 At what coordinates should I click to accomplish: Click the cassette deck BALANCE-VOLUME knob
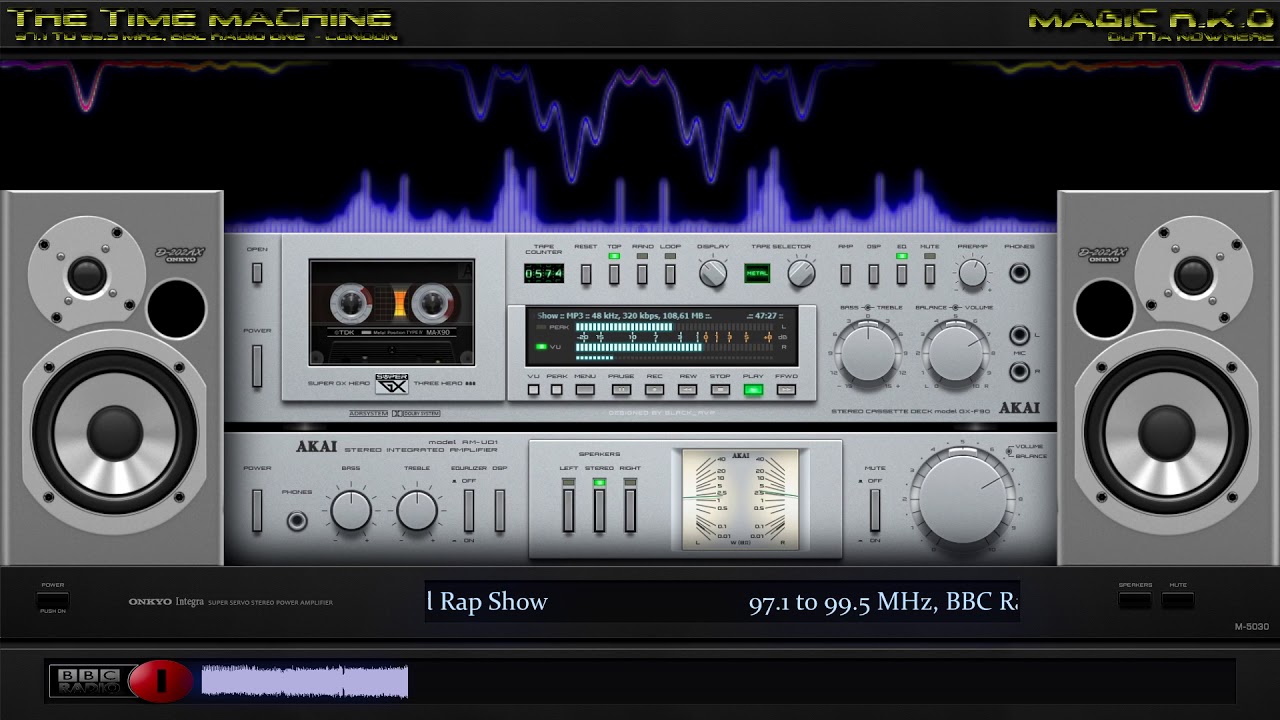pos(956,353)
